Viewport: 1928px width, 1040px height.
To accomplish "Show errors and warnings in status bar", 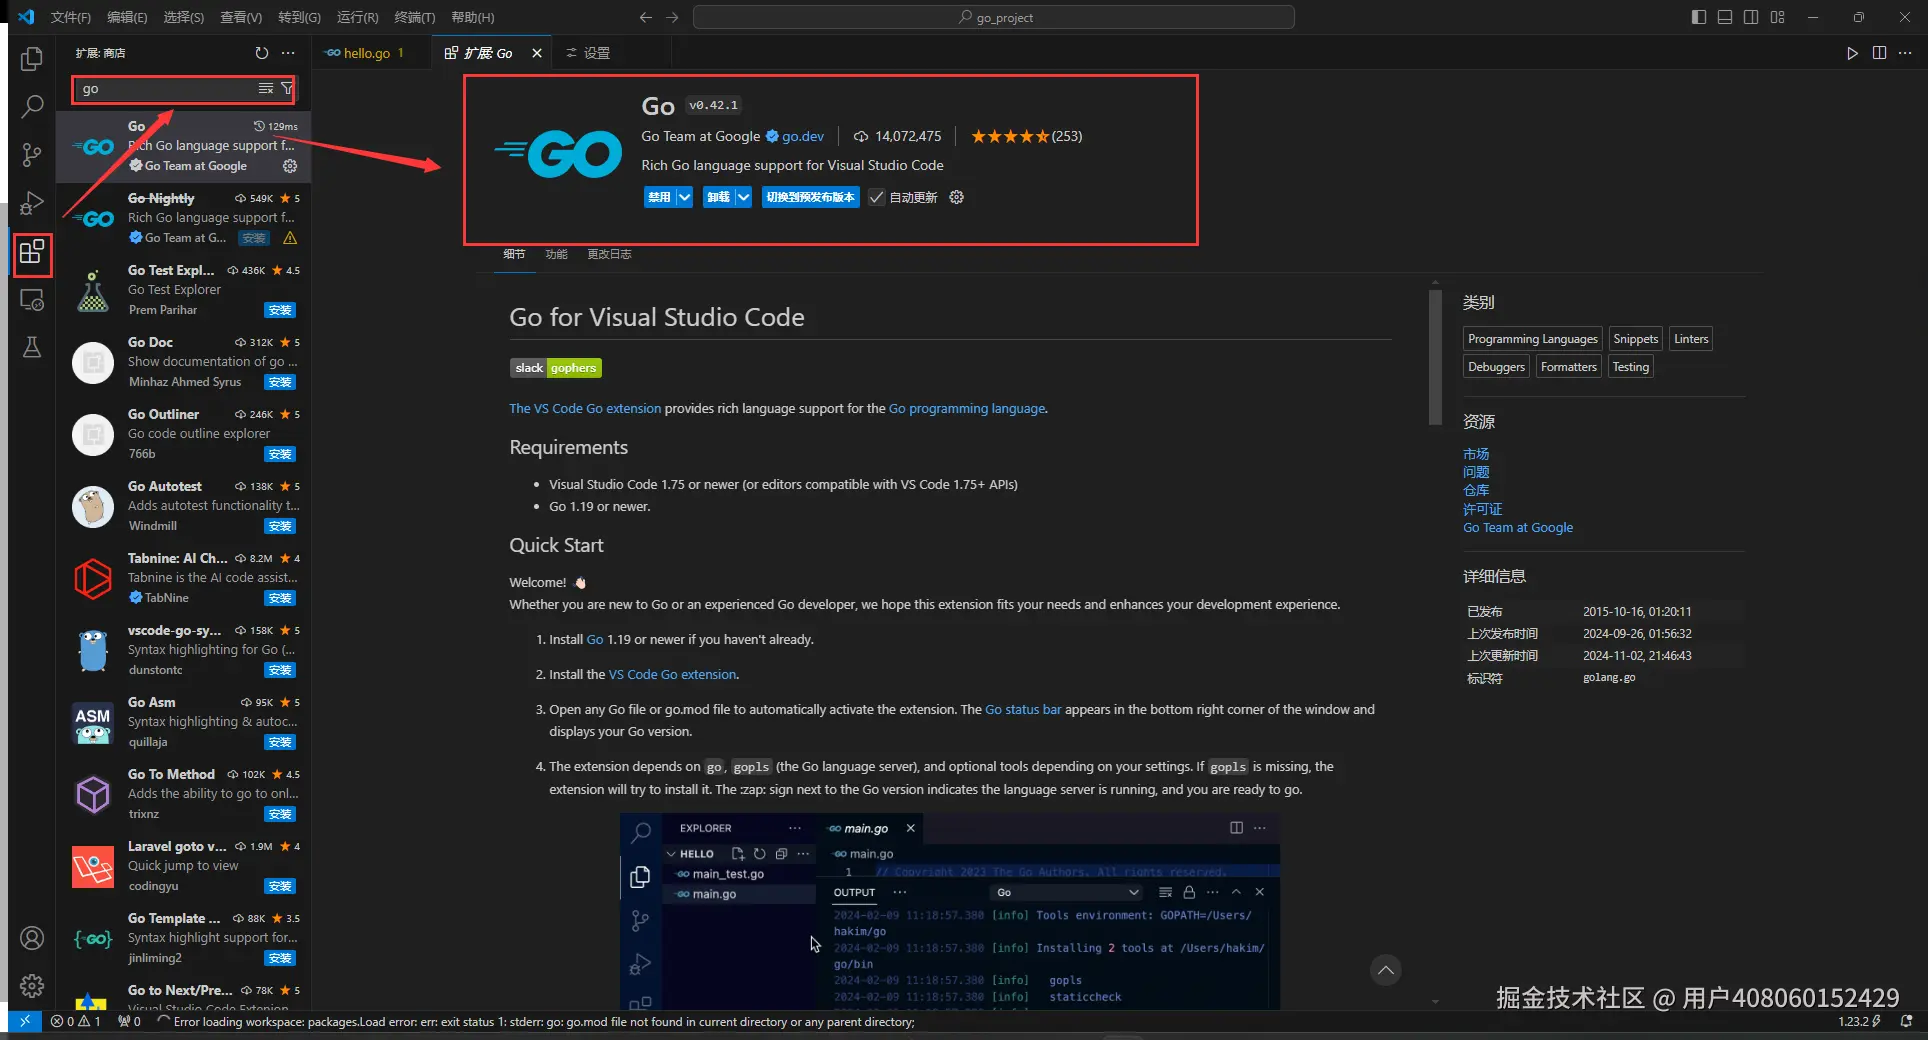I will (x=76, y=1021).
